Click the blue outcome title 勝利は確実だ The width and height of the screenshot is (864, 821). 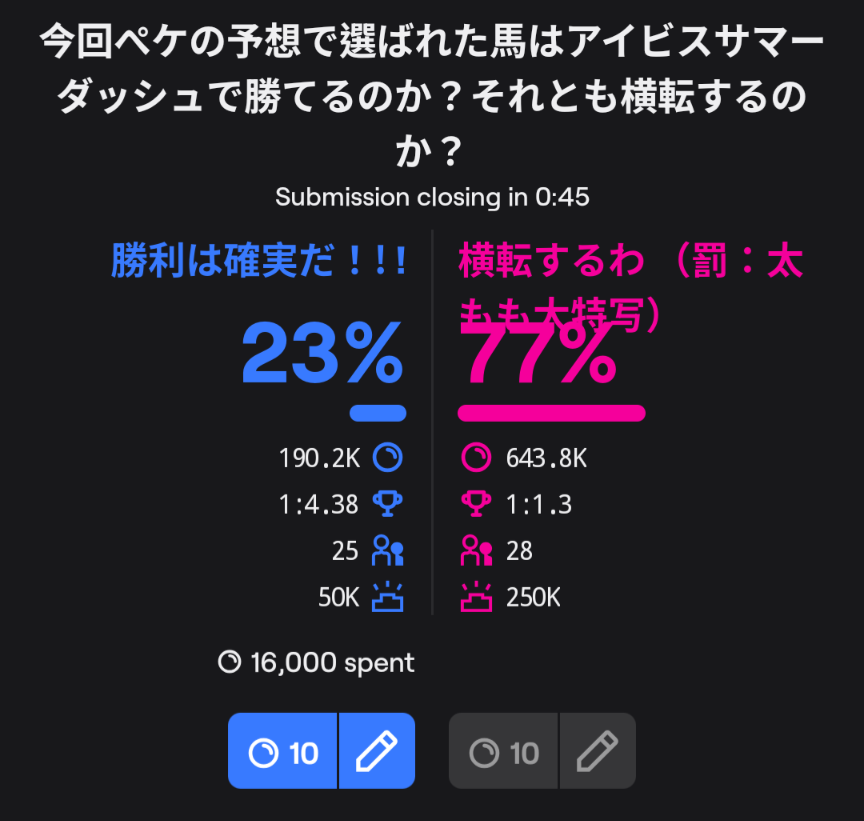[258, 261]
